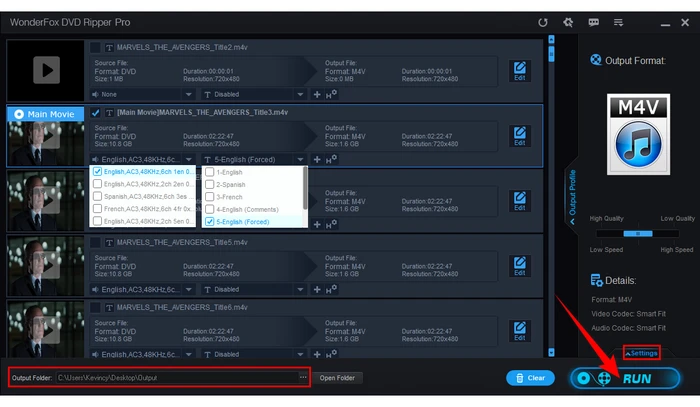Image resolution: width=700 pixels, height=407 pixels.
Task: Browse output folder with three-dots button
Action: 303,378
